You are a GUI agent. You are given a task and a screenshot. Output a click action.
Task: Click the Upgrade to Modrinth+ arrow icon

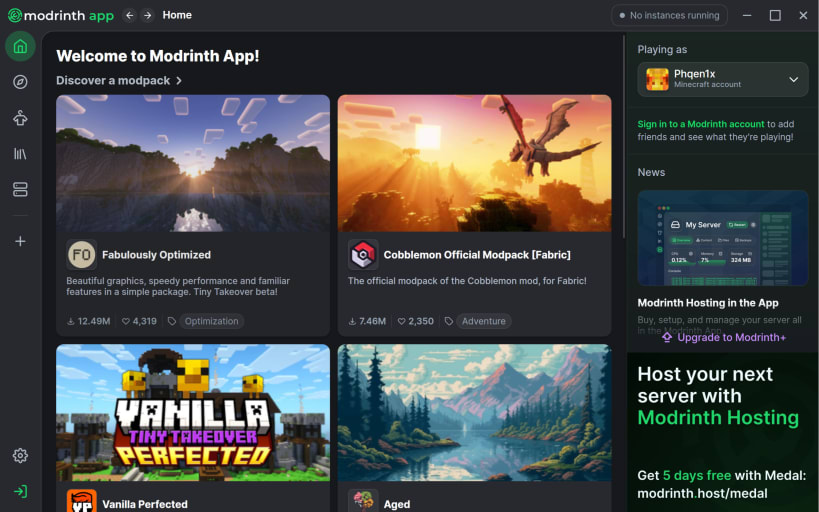[667, 338]
